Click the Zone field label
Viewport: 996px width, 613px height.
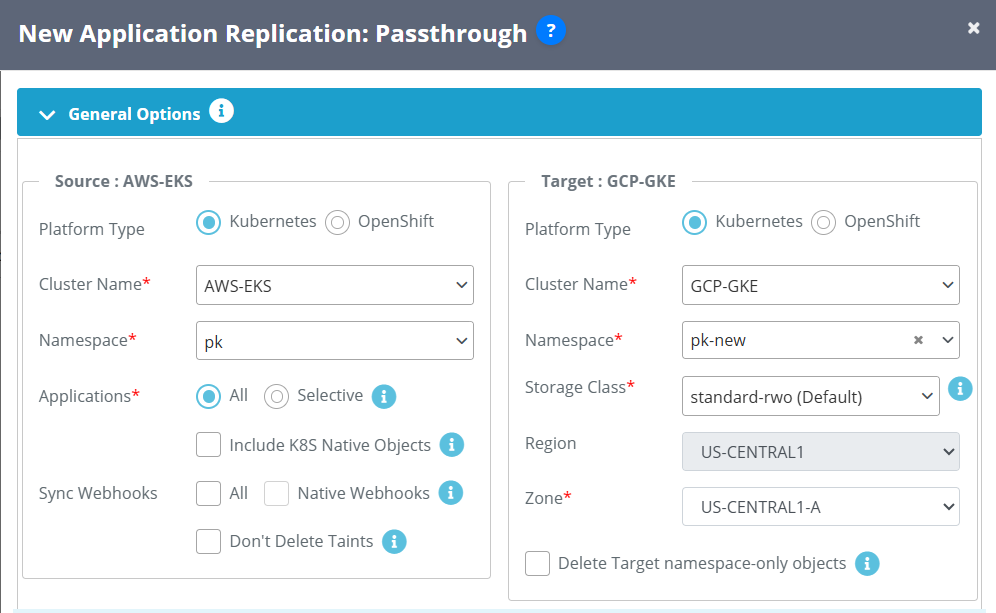(548, 498)
